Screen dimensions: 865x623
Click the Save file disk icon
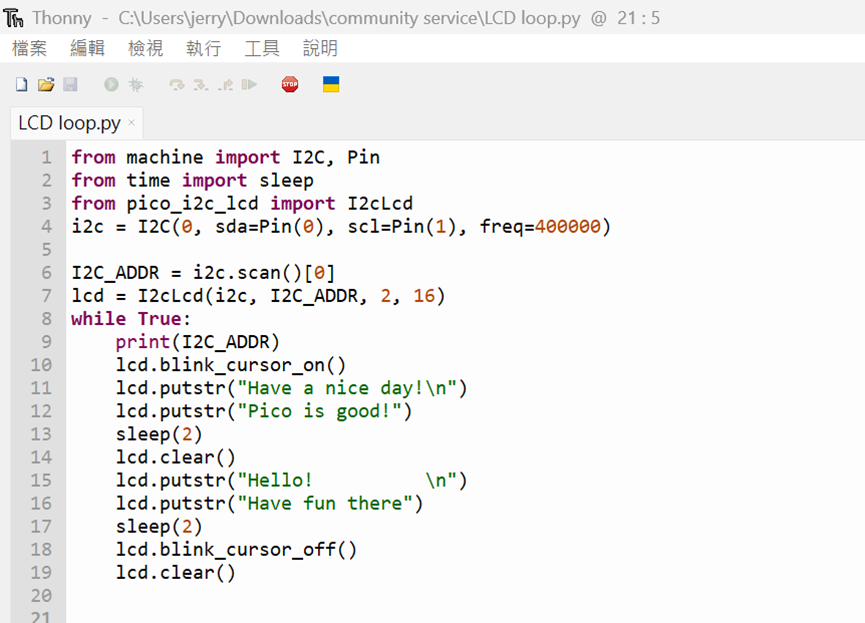tap(70, 84)
